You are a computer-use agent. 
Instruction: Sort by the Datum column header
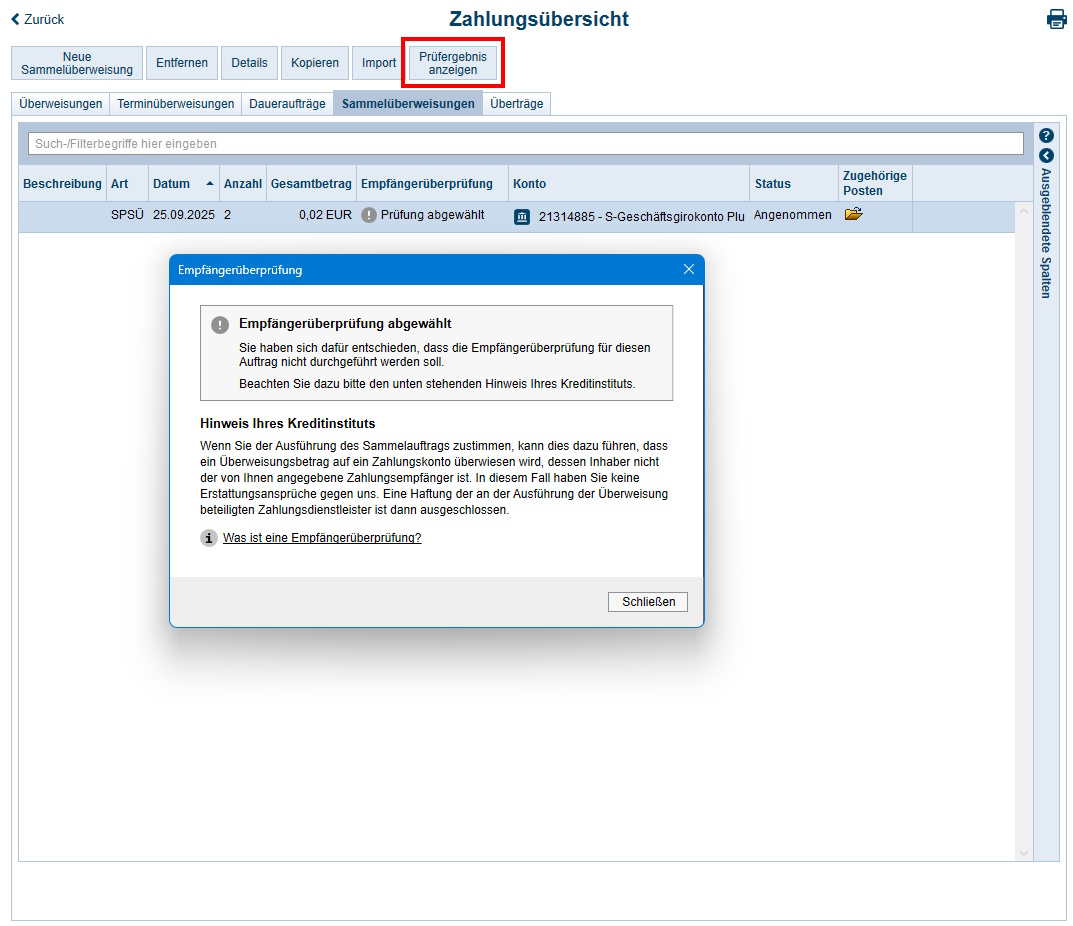tap(171, 184)
